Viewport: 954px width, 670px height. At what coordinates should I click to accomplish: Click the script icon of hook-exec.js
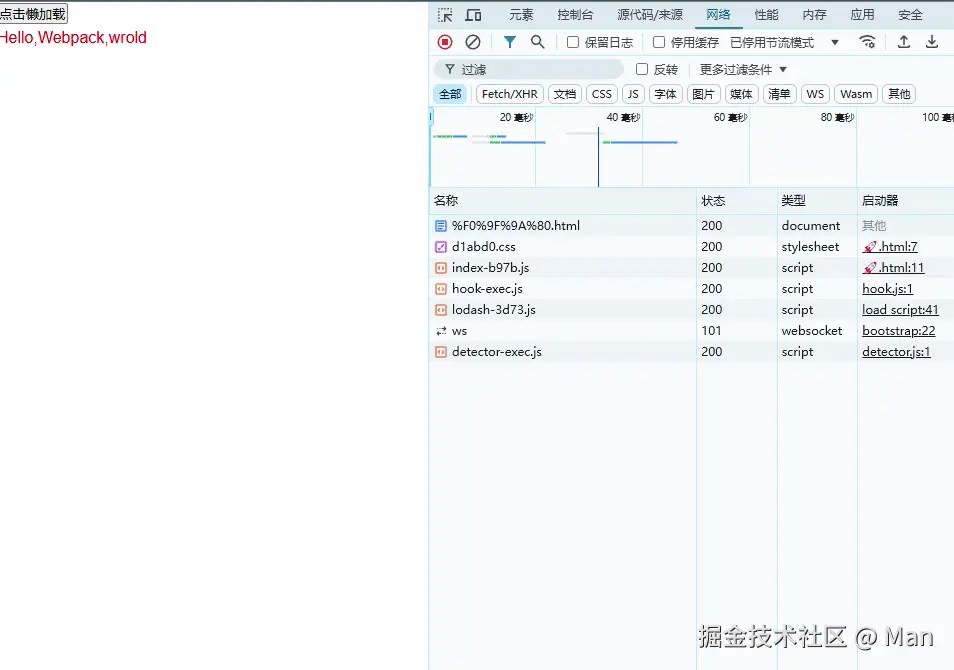tap(441, 289)
